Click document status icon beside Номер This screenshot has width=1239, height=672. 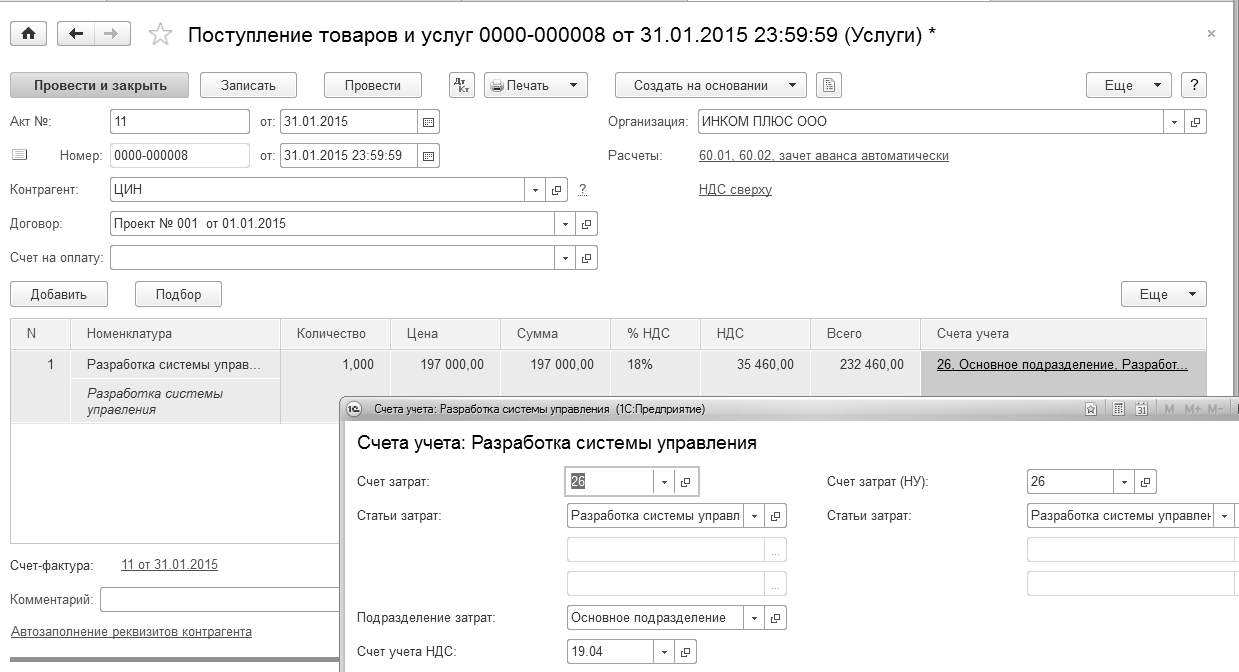click(20, 155)
